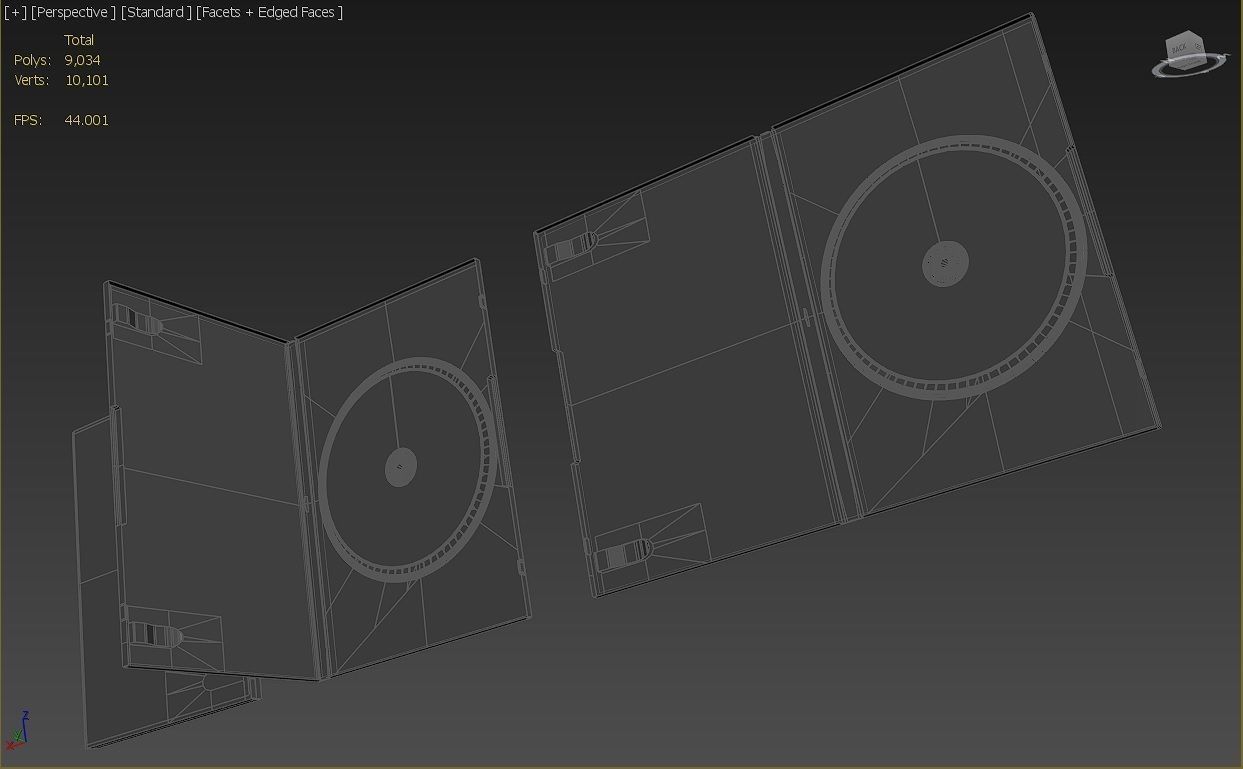The height and width of the screenshot is (769, 1243).
Task: Click the 'Total' statistics header
Action: 79,40
